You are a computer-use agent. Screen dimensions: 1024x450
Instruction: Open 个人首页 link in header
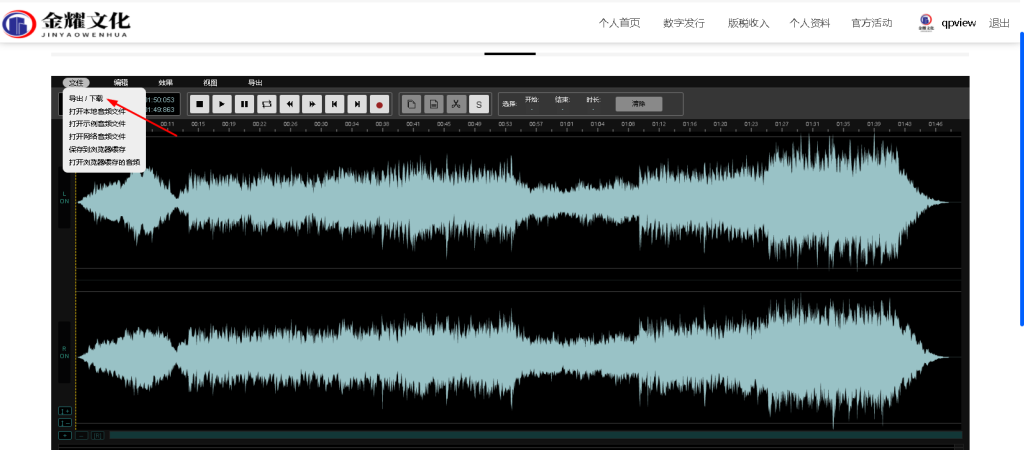(619, 23)
